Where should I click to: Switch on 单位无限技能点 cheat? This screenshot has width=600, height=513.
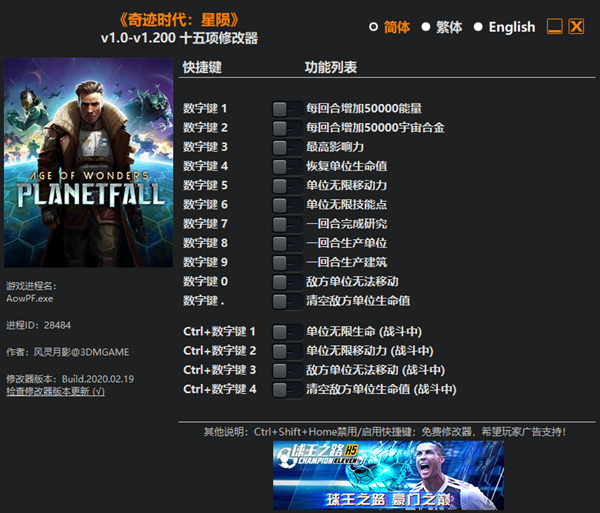(287, 204)
